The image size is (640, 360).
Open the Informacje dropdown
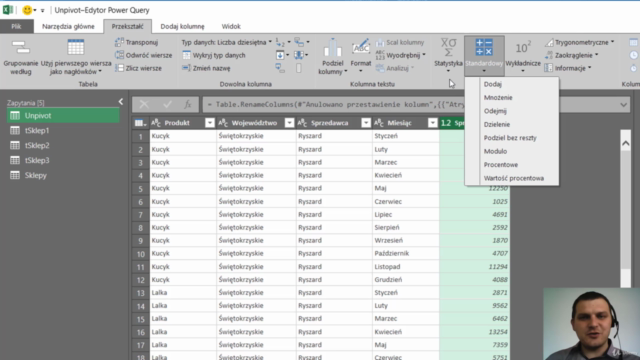pos(568,68)
